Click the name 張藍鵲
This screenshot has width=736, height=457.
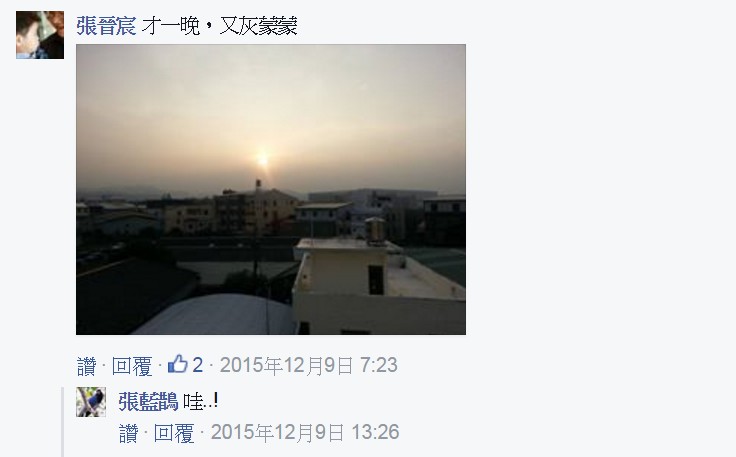point(148,402)
